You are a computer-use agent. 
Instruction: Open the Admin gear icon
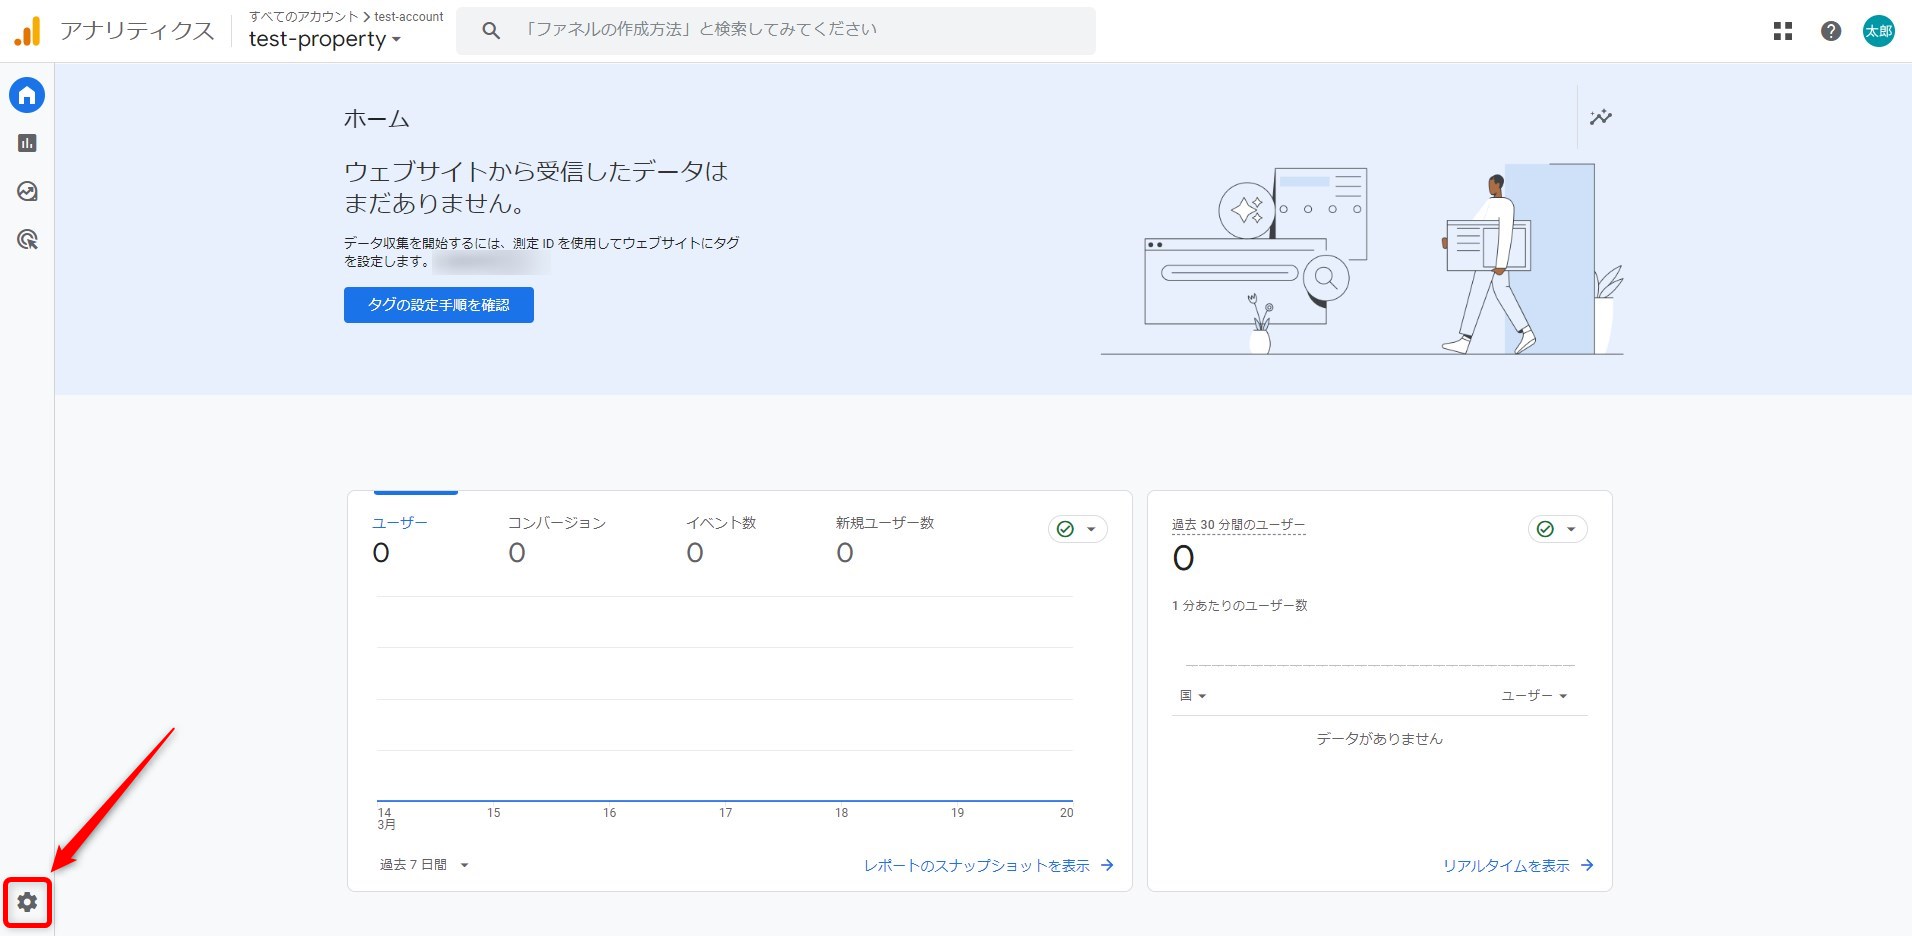(27, 902)
